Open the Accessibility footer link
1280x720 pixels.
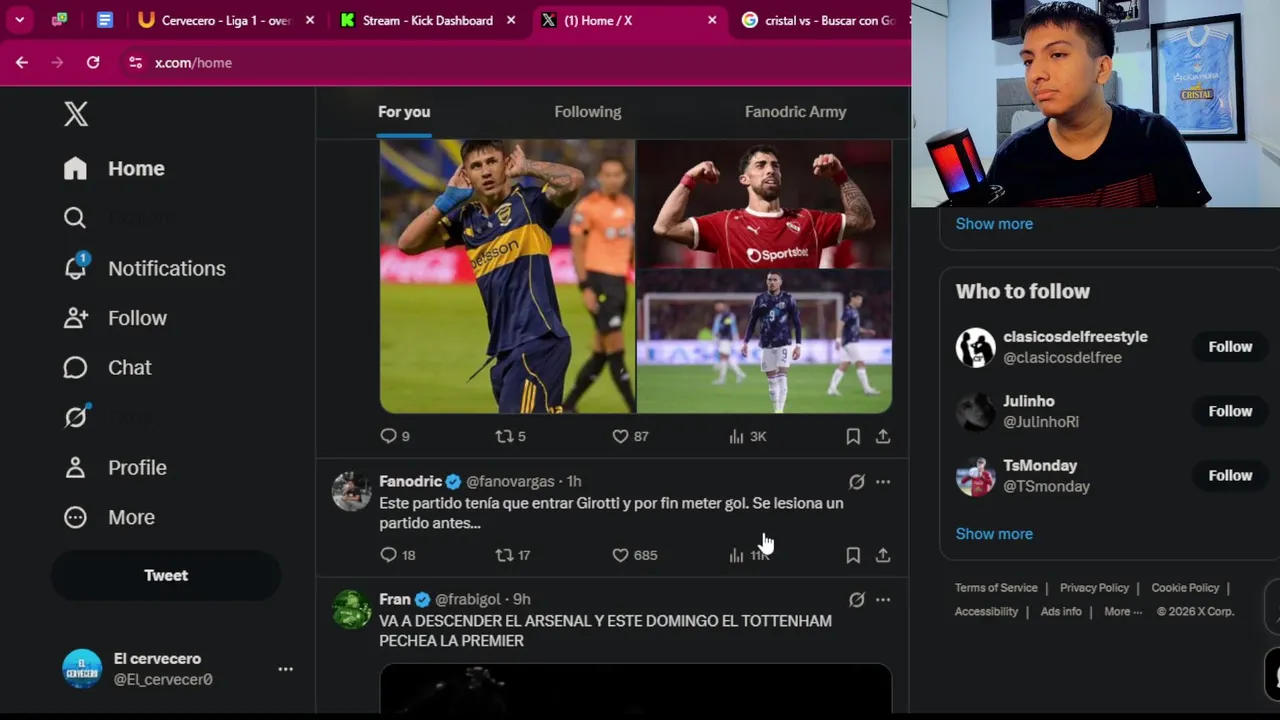pyautogui.click(x=986, y=612)
